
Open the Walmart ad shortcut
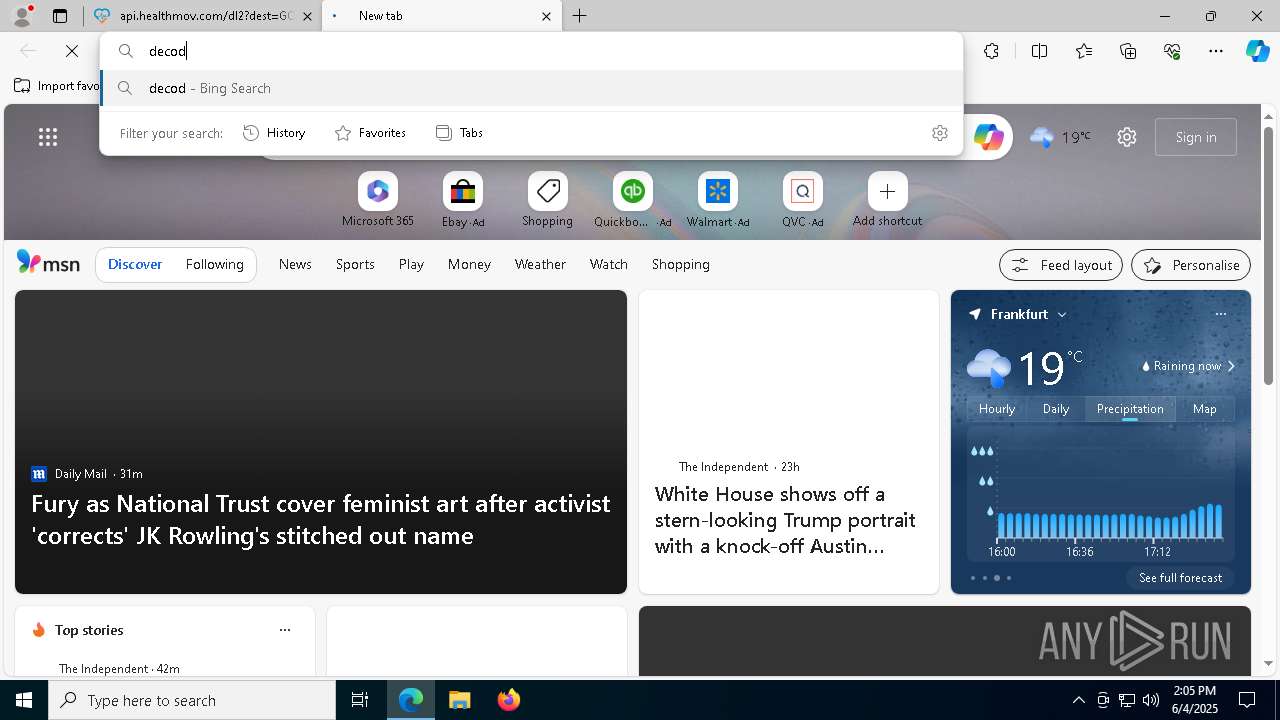tap(717, 200)
